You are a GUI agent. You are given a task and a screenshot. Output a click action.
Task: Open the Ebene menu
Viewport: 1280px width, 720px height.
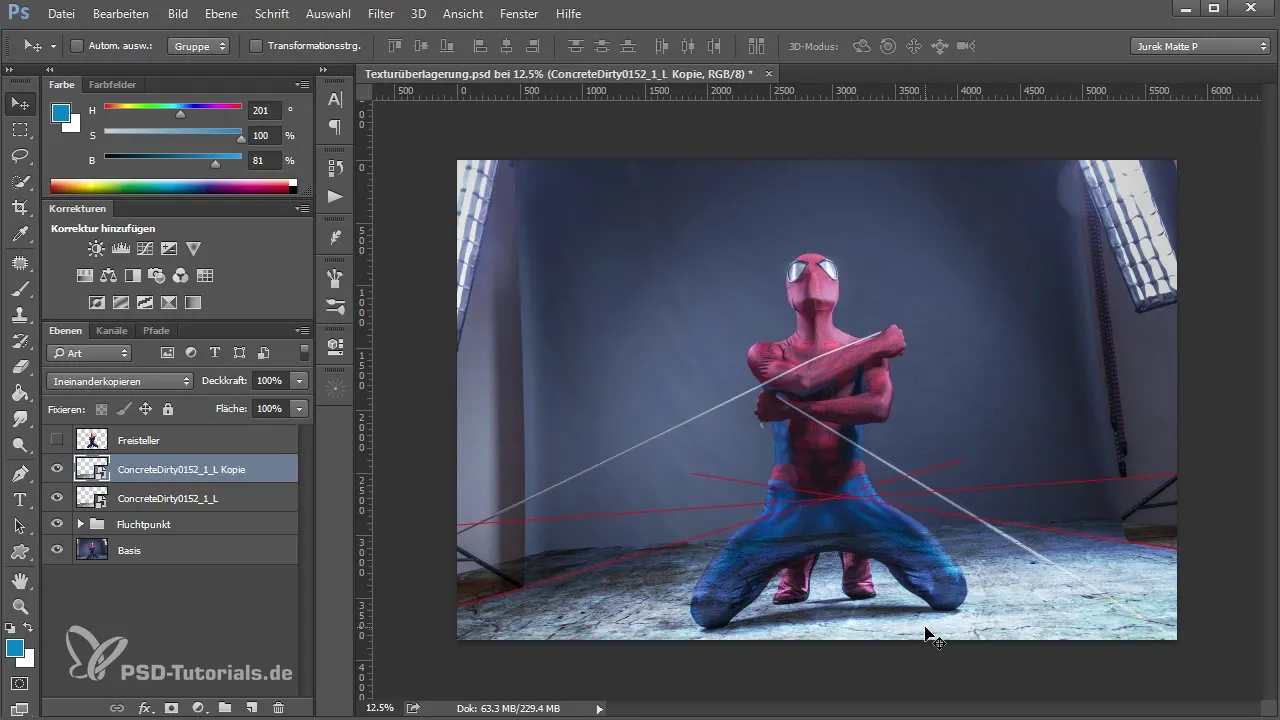point(222,14)
